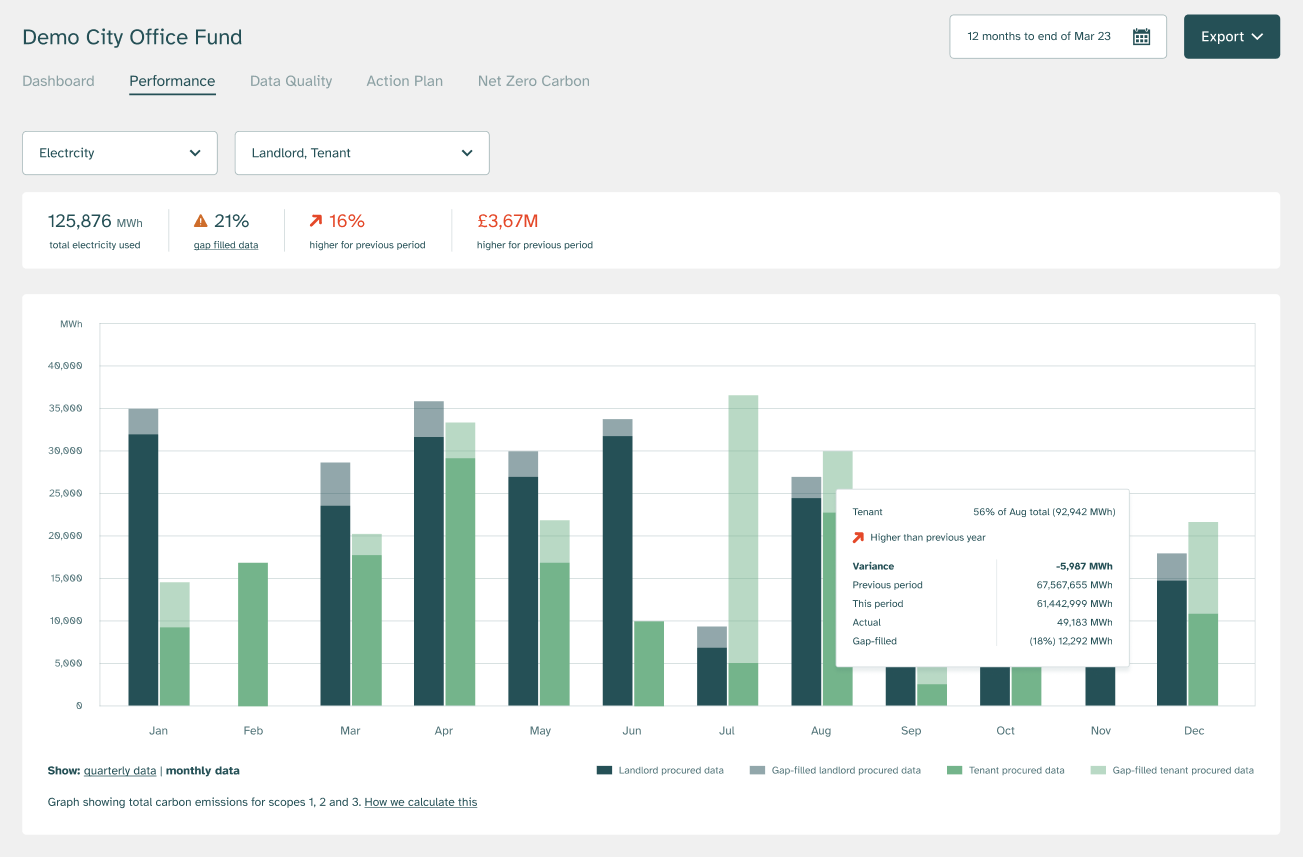Screen dimensions: 1303x857
Task: Click the red upward trend arrow beside 16%
Action: (x=316, y=221)
